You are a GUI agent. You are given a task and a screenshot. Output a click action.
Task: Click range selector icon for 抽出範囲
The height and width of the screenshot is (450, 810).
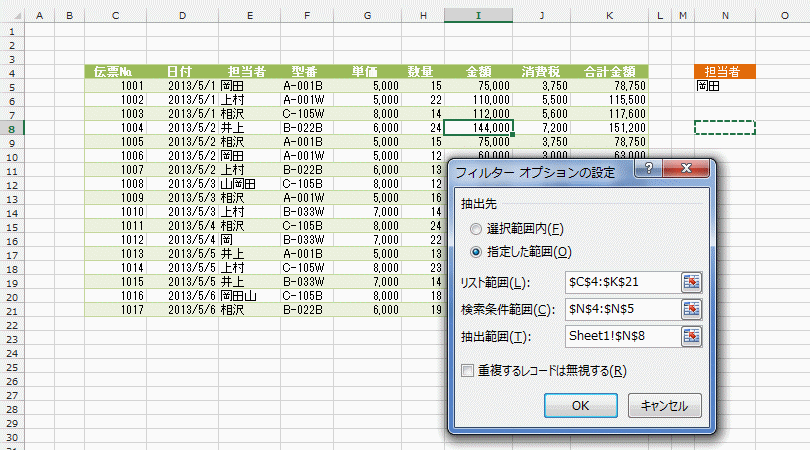(x=691, y=336)
